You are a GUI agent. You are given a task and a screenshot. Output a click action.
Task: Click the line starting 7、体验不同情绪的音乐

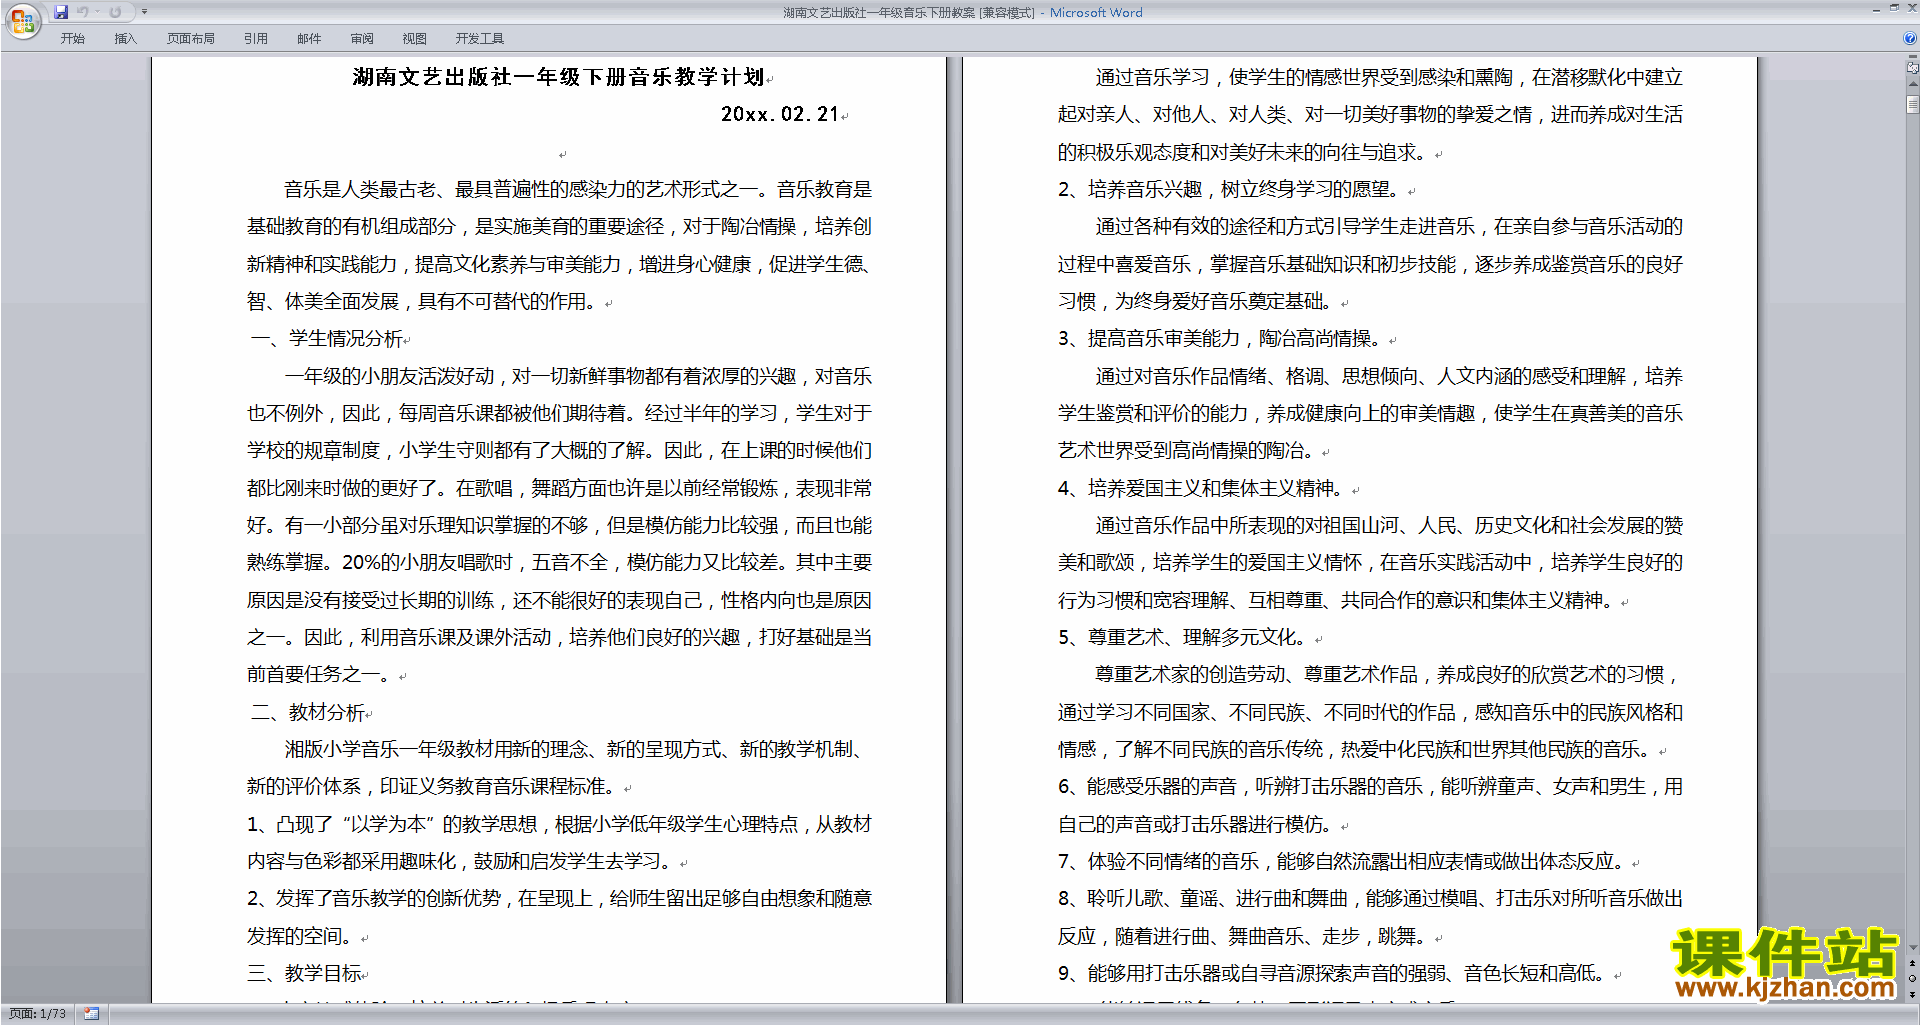pyautogui.click(x=1342, y=861)
